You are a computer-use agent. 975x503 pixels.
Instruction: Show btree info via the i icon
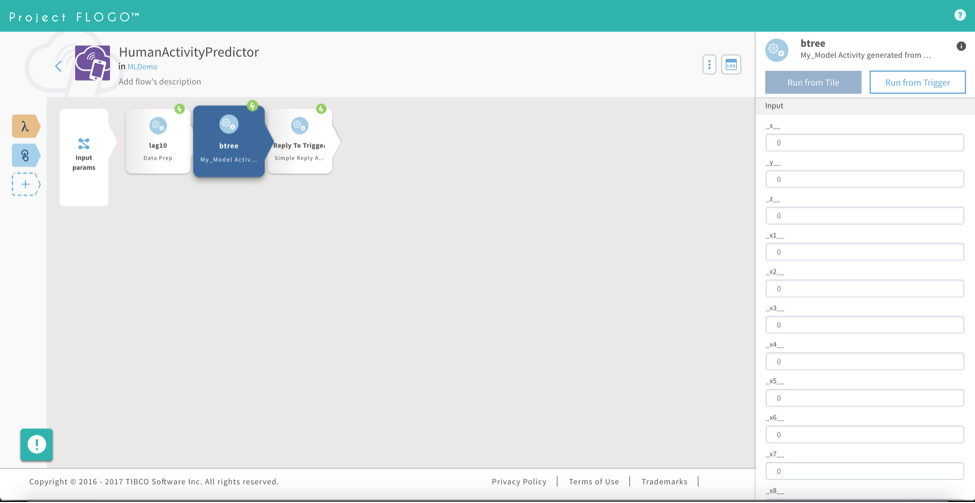[x=961, y=46]
